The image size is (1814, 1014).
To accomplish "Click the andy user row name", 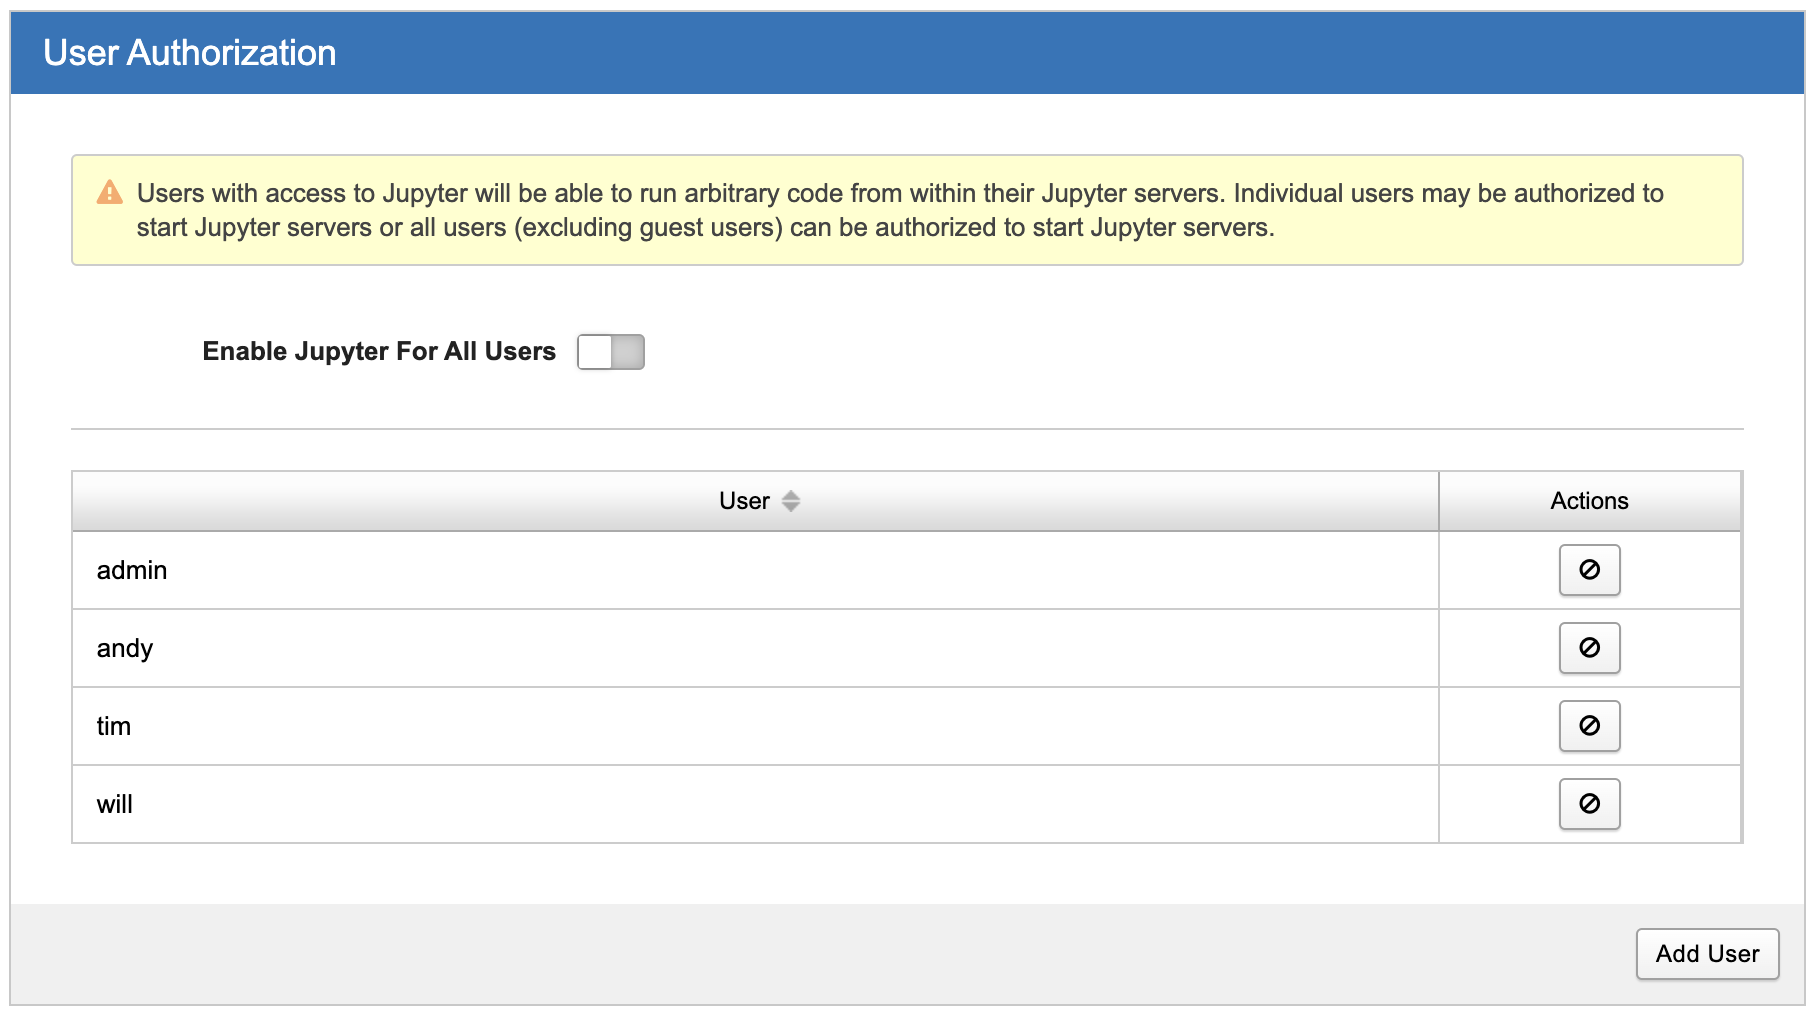I will (125, 648).
